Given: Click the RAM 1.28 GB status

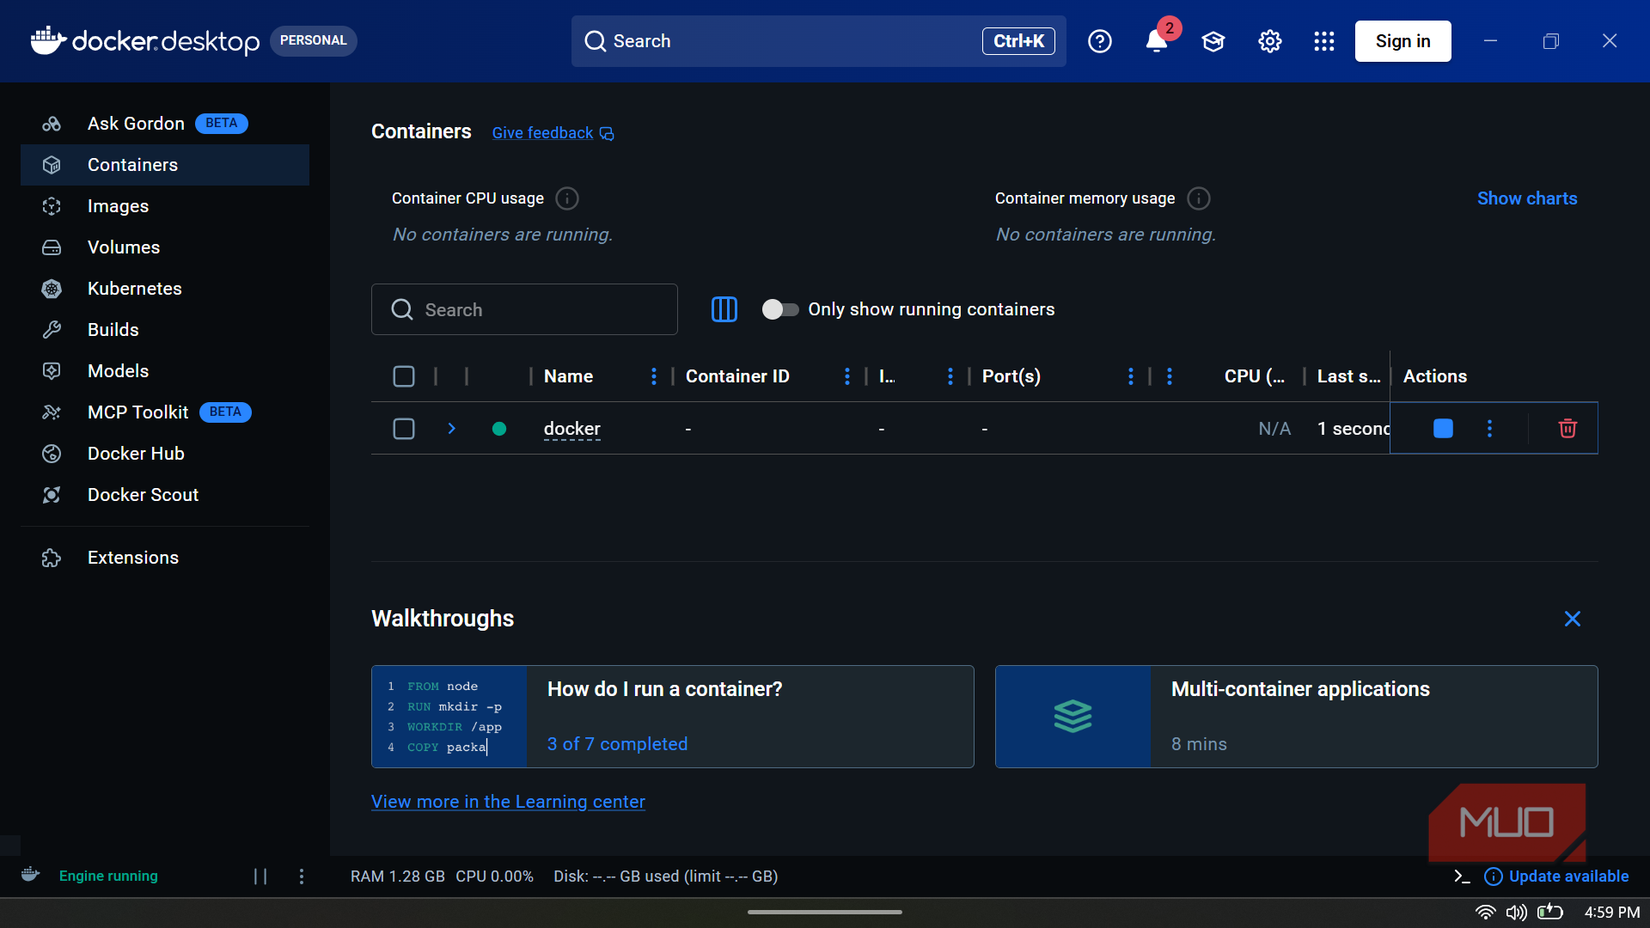Looking at the screenshot, I should click(x=398, y=876).
